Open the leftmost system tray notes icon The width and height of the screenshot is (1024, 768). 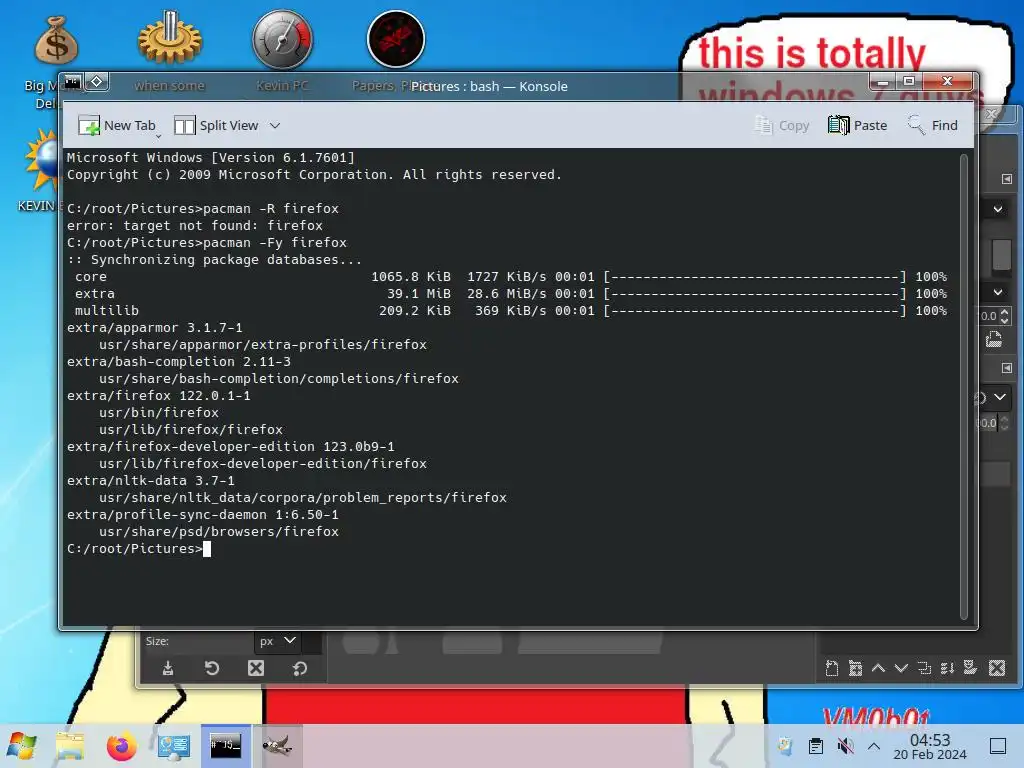point(785,746)
